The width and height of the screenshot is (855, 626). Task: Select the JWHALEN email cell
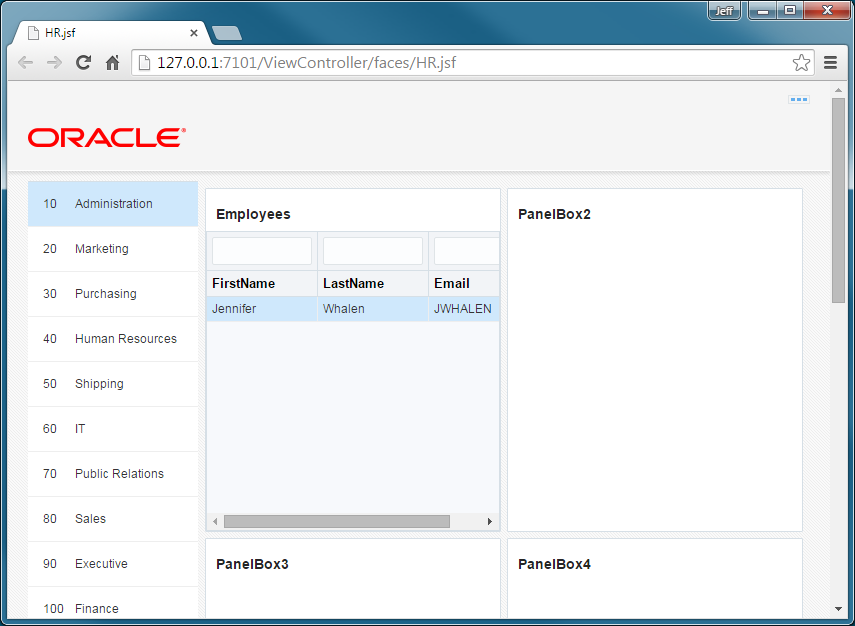tap(464, 309)
